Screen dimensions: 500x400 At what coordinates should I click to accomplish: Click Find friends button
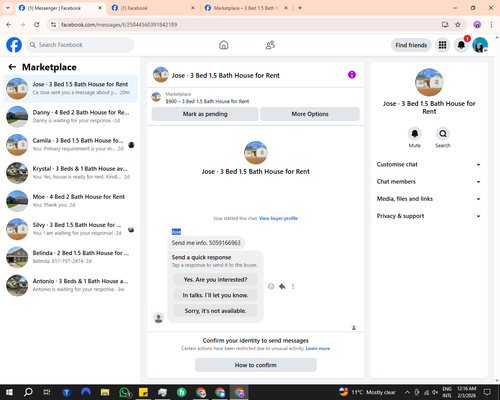pos(411,45)
